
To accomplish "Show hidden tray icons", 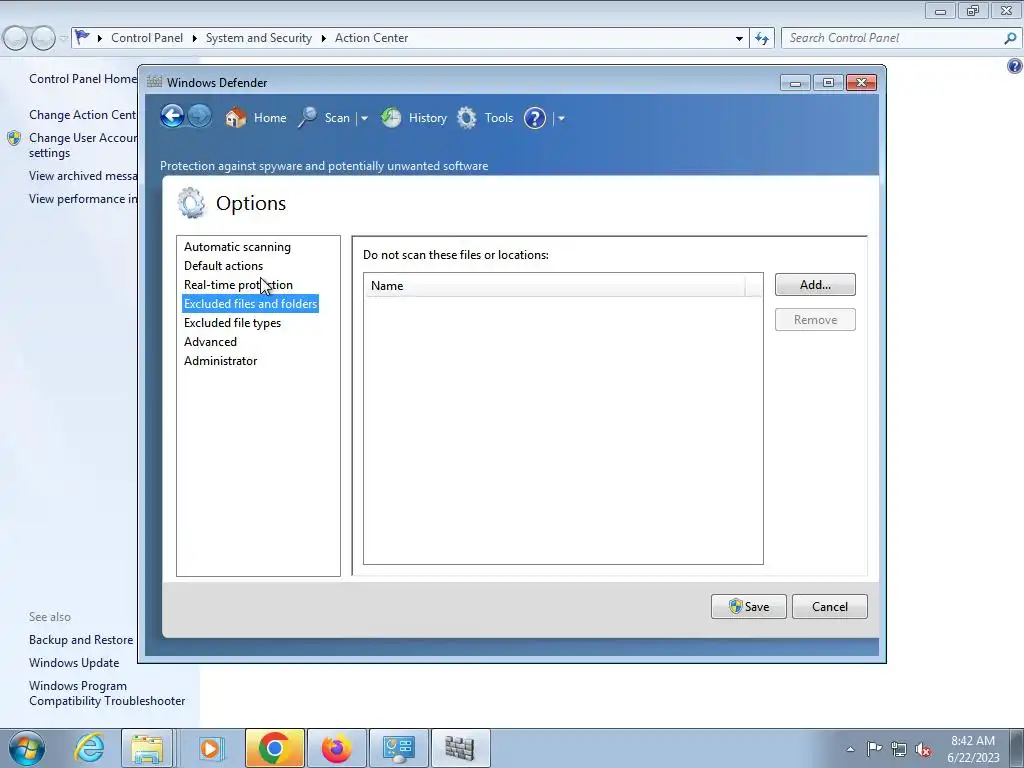I will 850,749.
